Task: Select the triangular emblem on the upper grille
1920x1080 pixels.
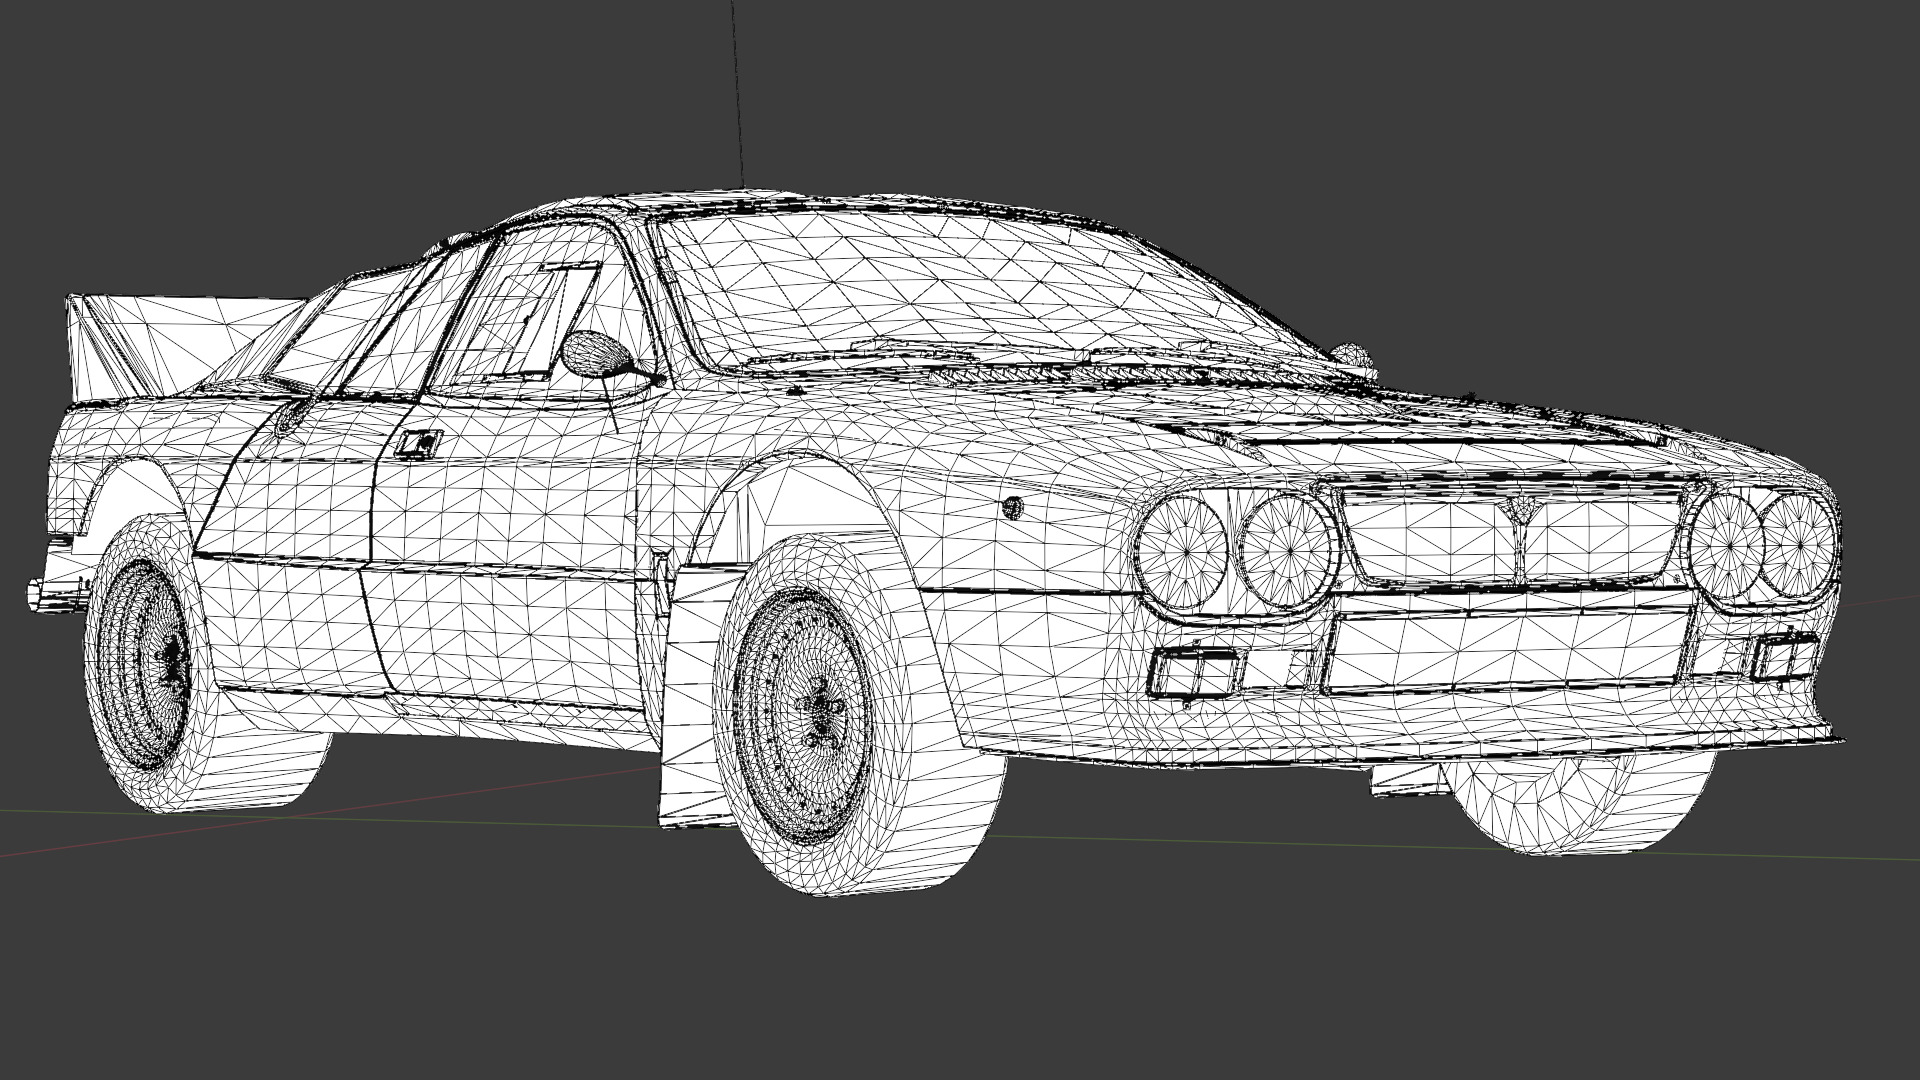Action: click(x=1521, y=508)
